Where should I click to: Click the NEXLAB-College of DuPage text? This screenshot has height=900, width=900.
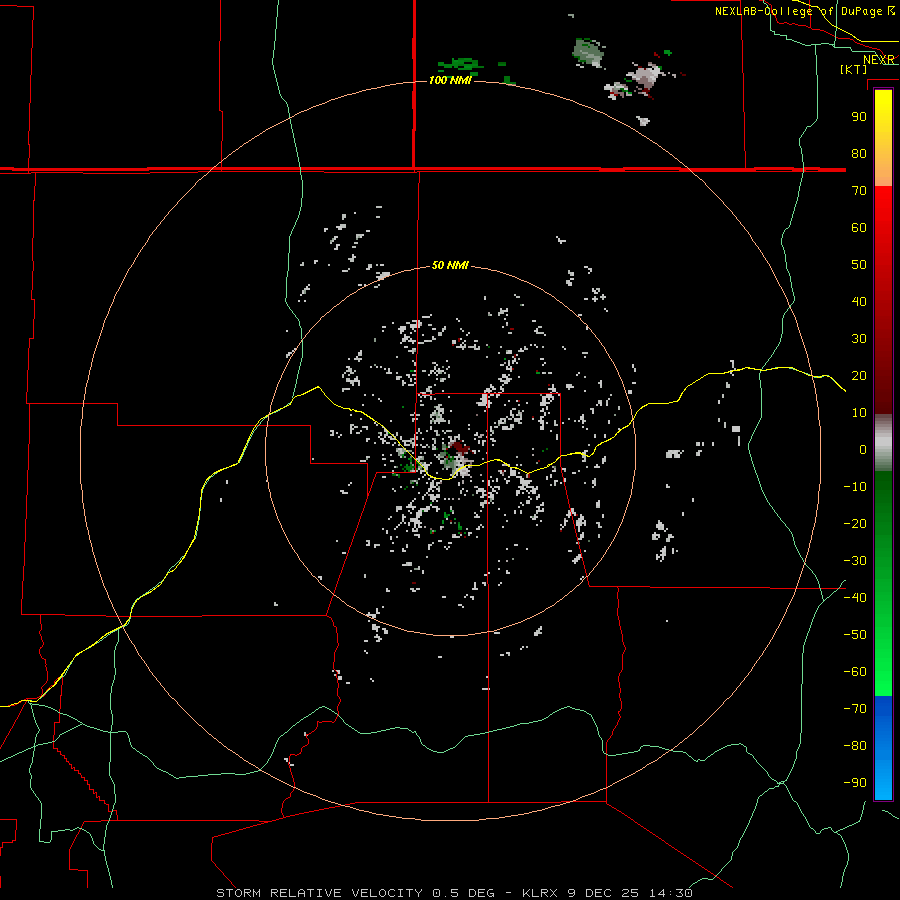click(798, 11)
